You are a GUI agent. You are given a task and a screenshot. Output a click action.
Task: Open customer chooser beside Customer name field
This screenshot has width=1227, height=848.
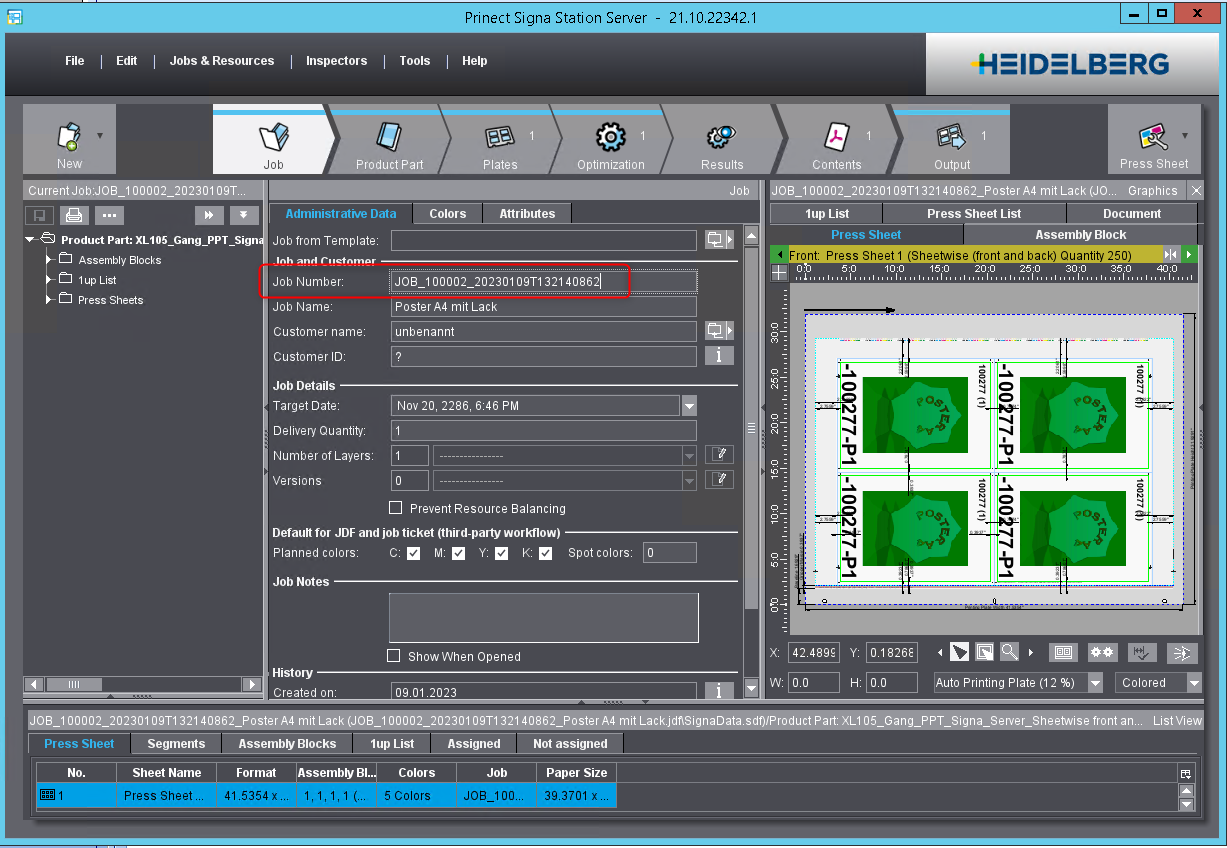[x=719, y=330]
